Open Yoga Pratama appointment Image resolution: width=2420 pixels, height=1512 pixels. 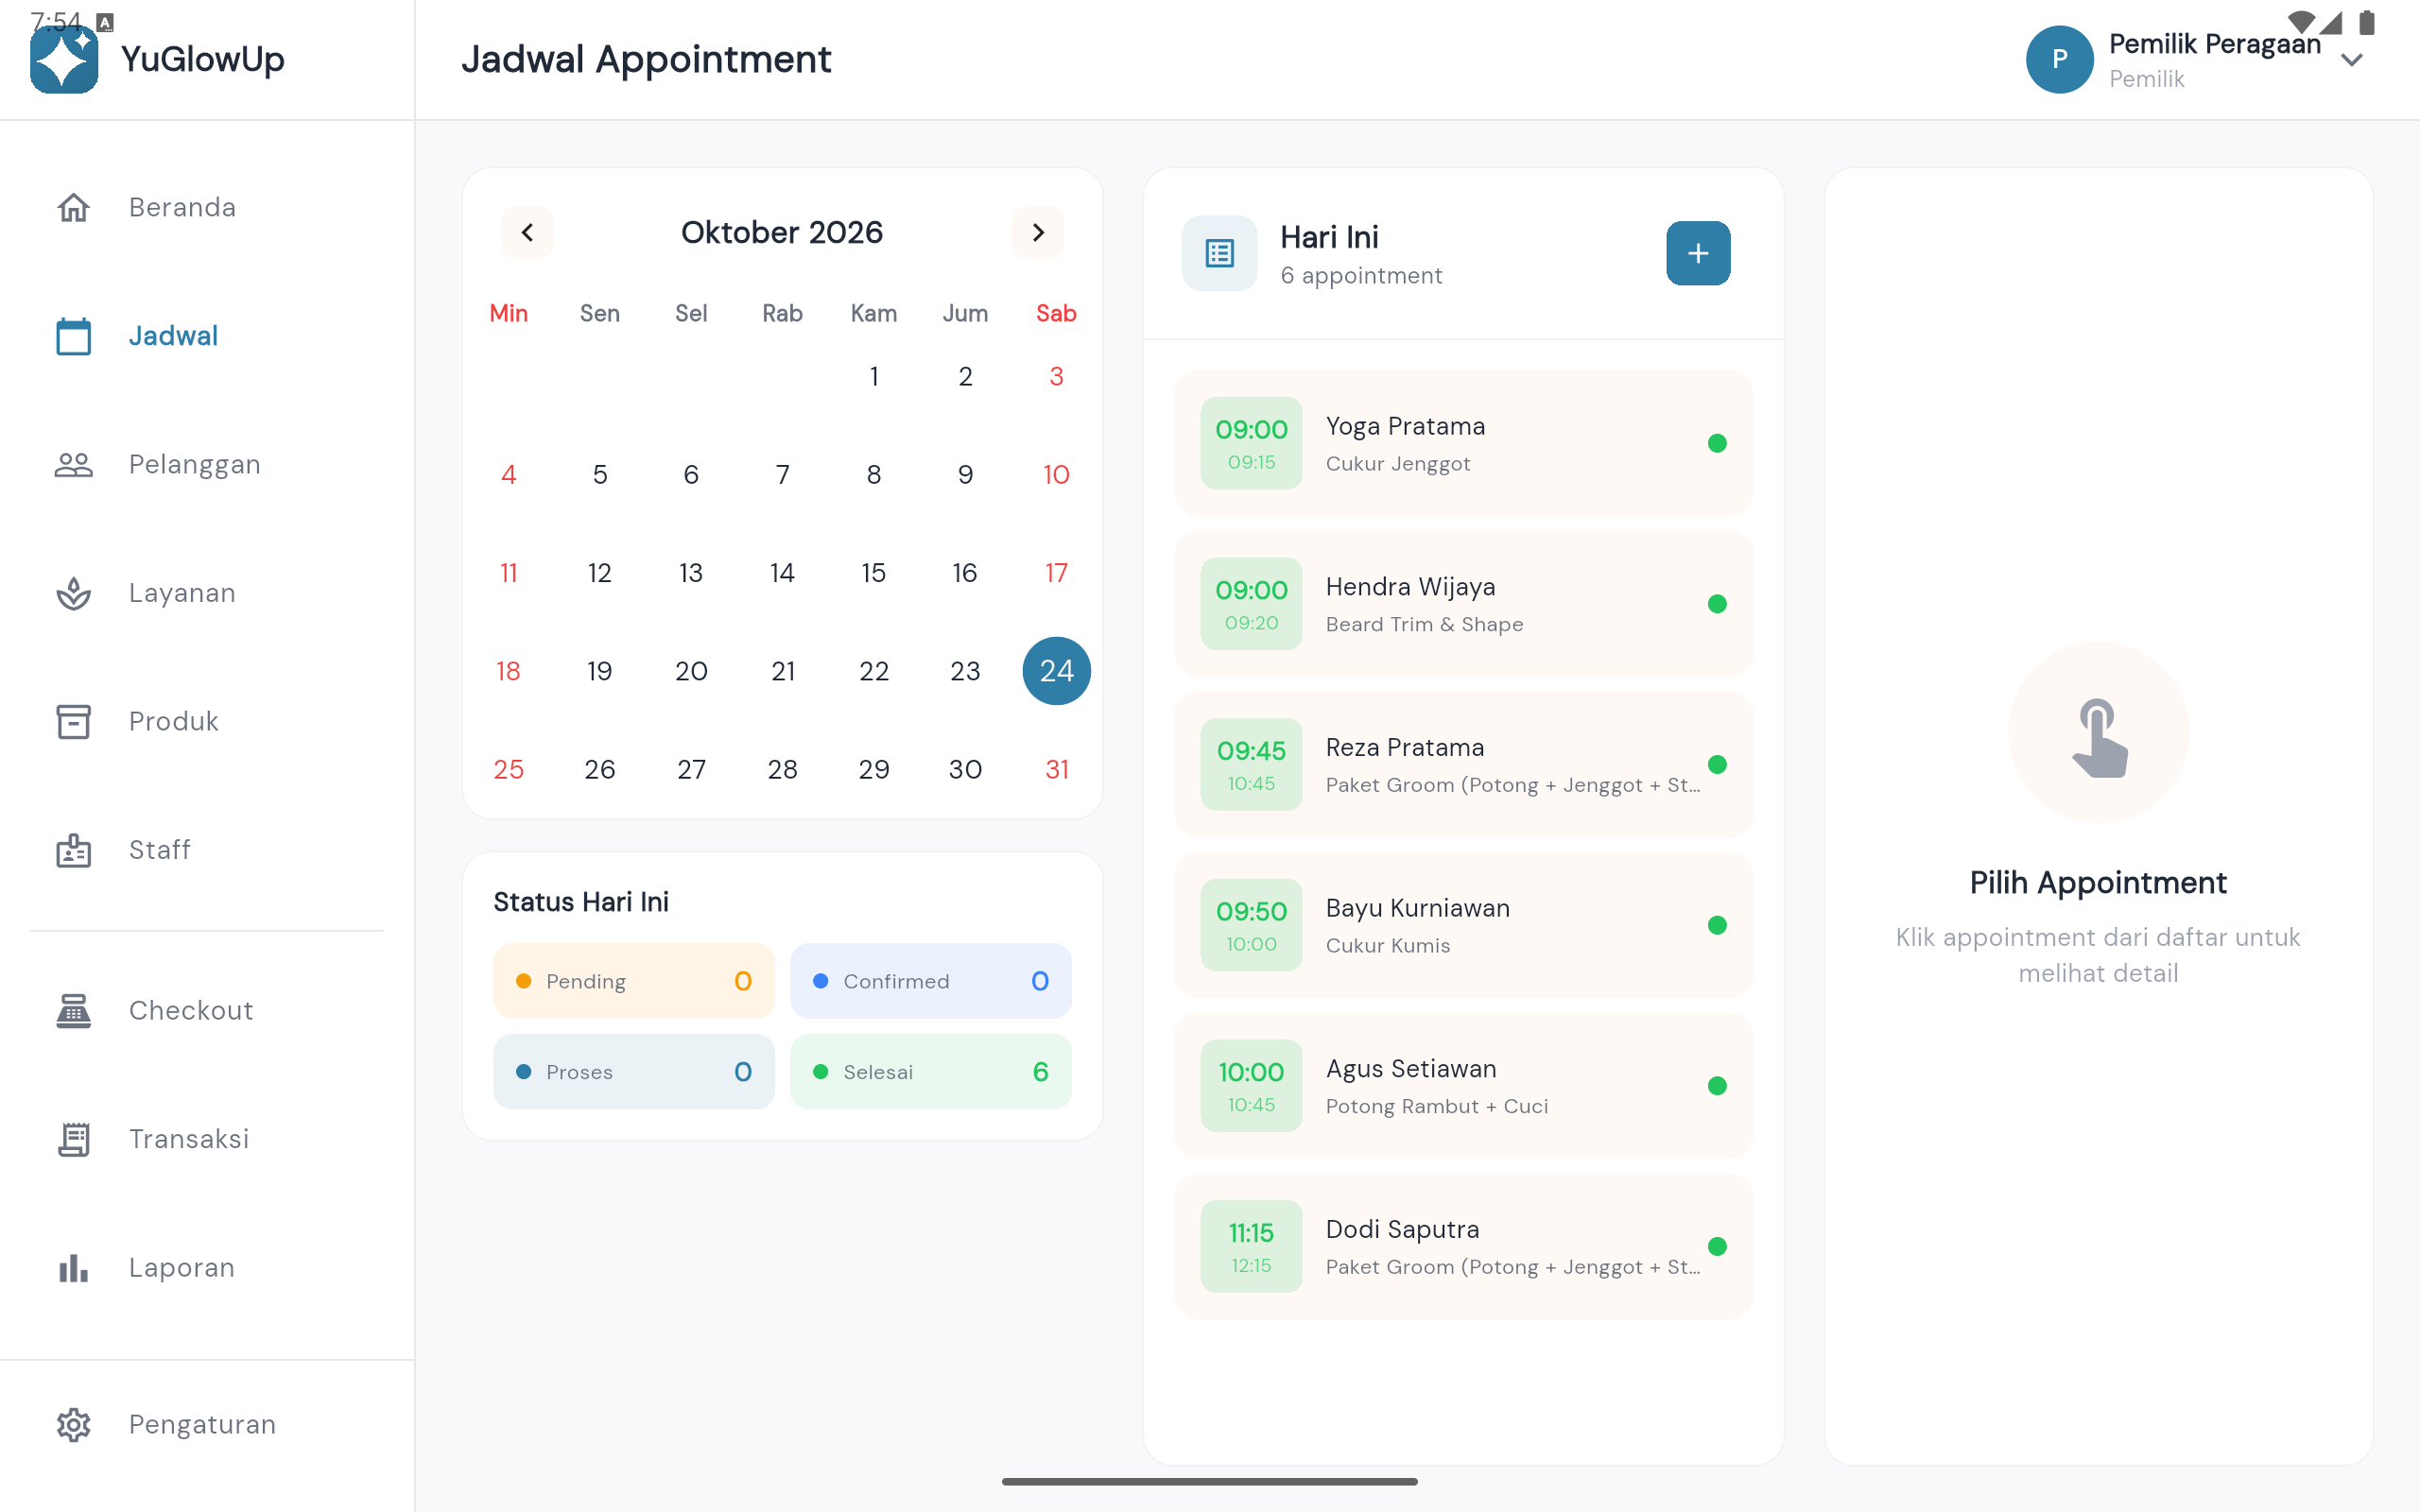point(1464,443)
